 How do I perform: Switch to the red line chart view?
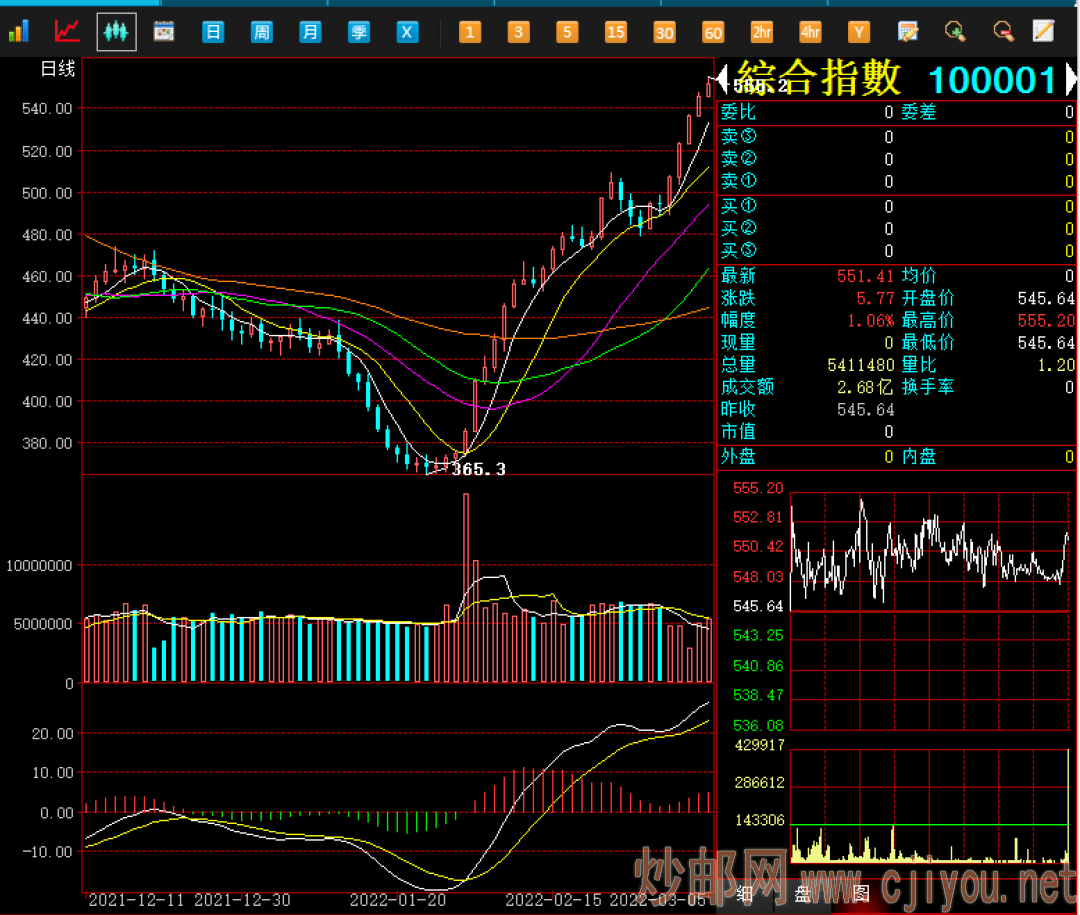pyautogui.click(x=67, y=32)
